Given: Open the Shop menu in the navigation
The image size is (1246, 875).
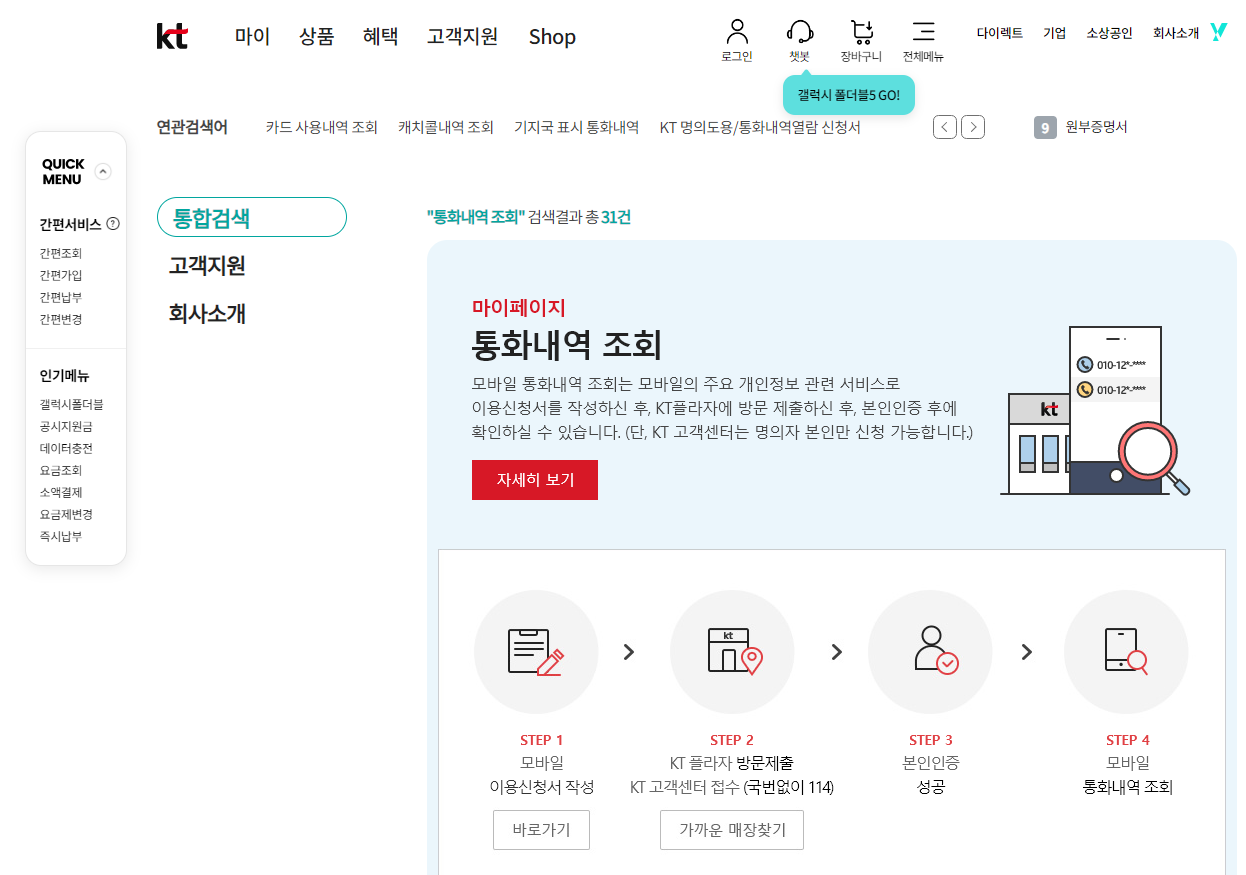Looking at the screenshot, I should tap(552, 36).
